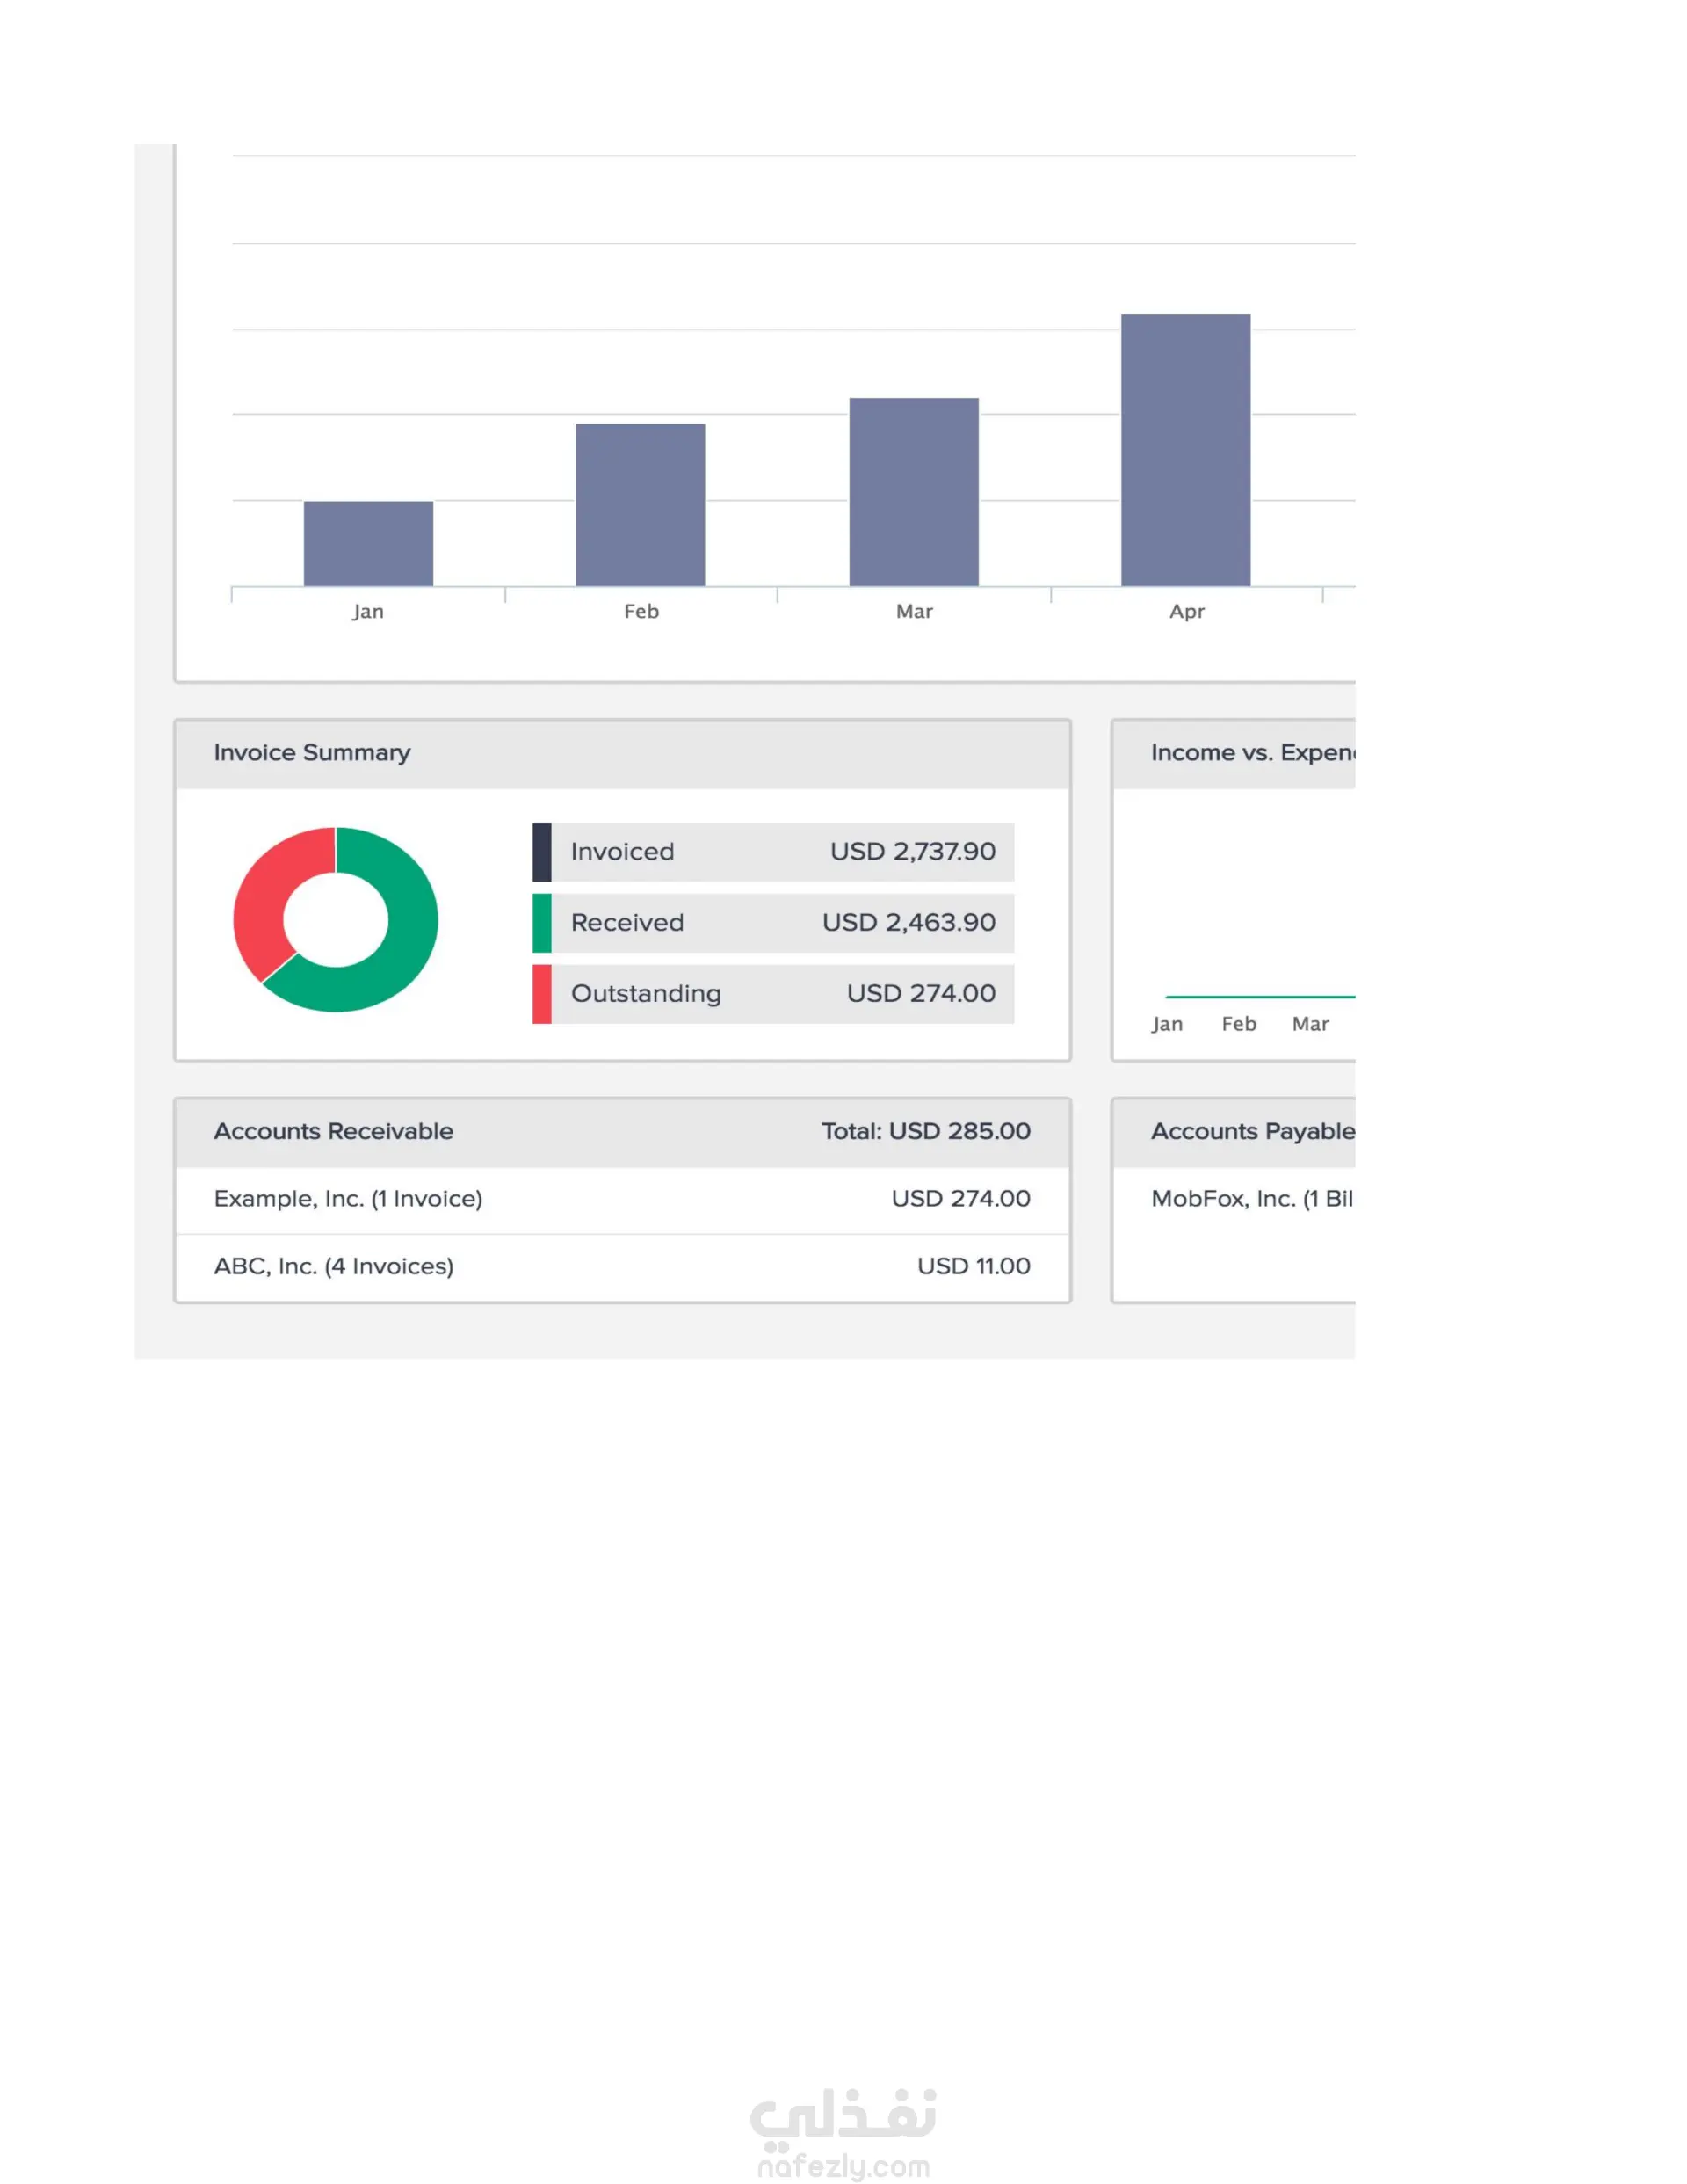
Task: Click the Invoice Summary panel header
Action: [622, 753]
